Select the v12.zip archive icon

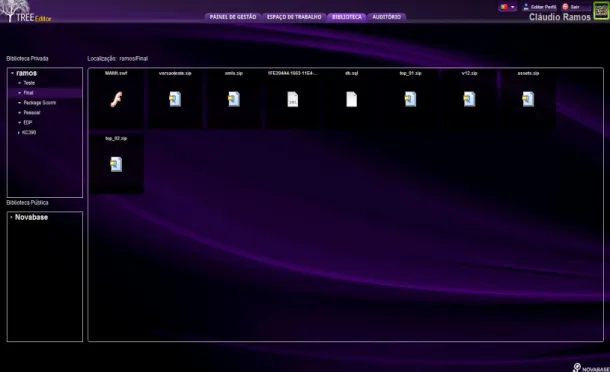469,99
